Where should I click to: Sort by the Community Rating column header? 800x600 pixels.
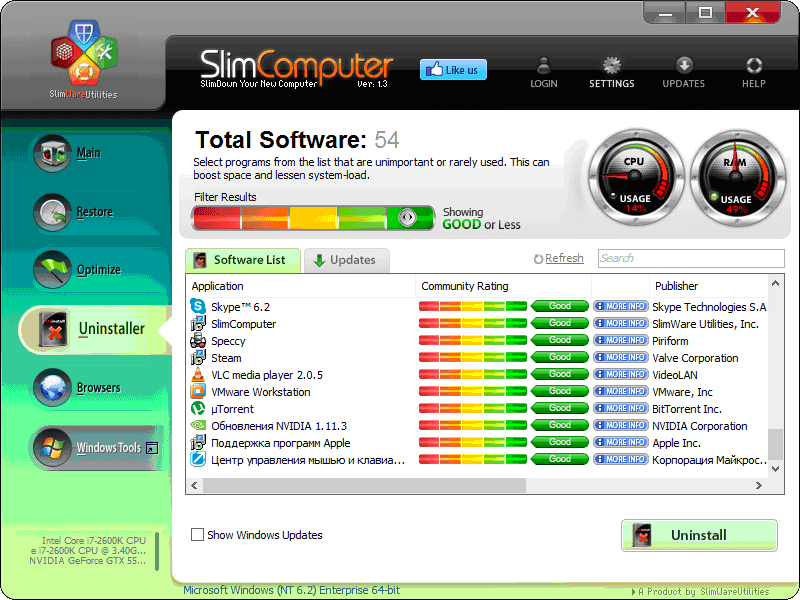(504, 286)
